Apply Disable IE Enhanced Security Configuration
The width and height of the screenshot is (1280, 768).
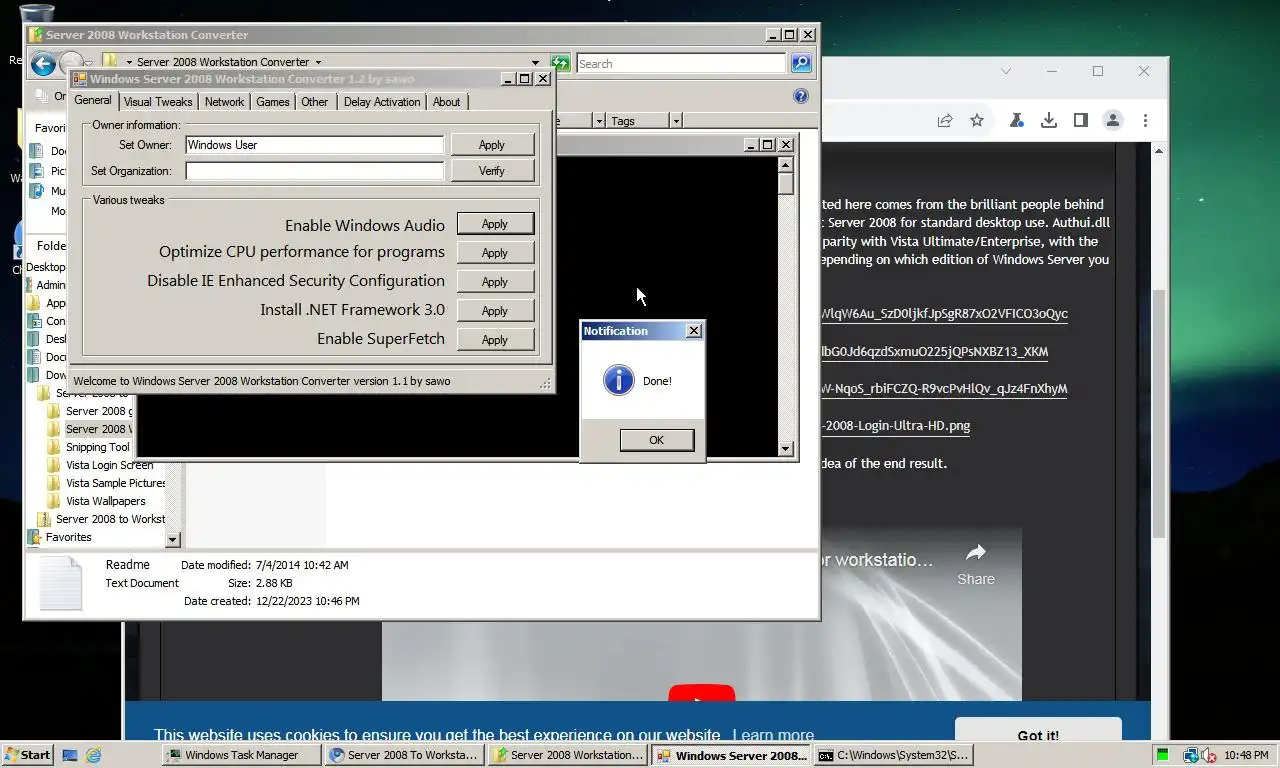tap(495, 282)
